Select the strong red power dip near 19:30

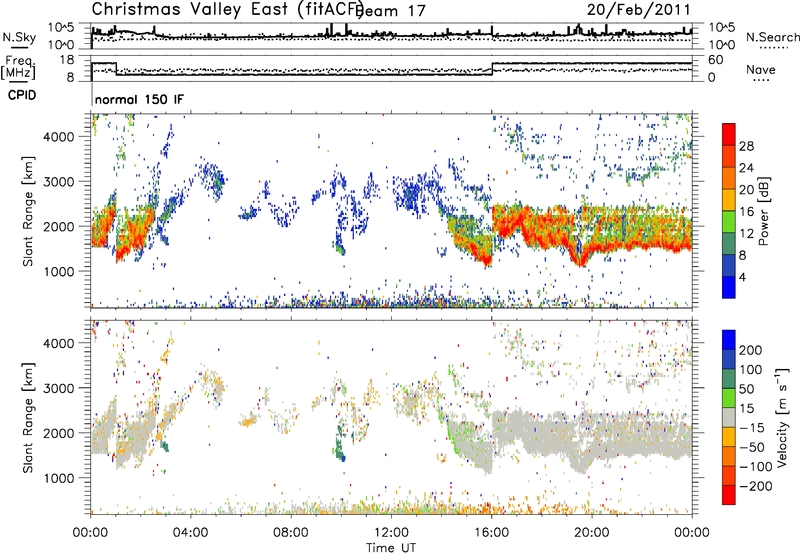click(x=579, y=258)
